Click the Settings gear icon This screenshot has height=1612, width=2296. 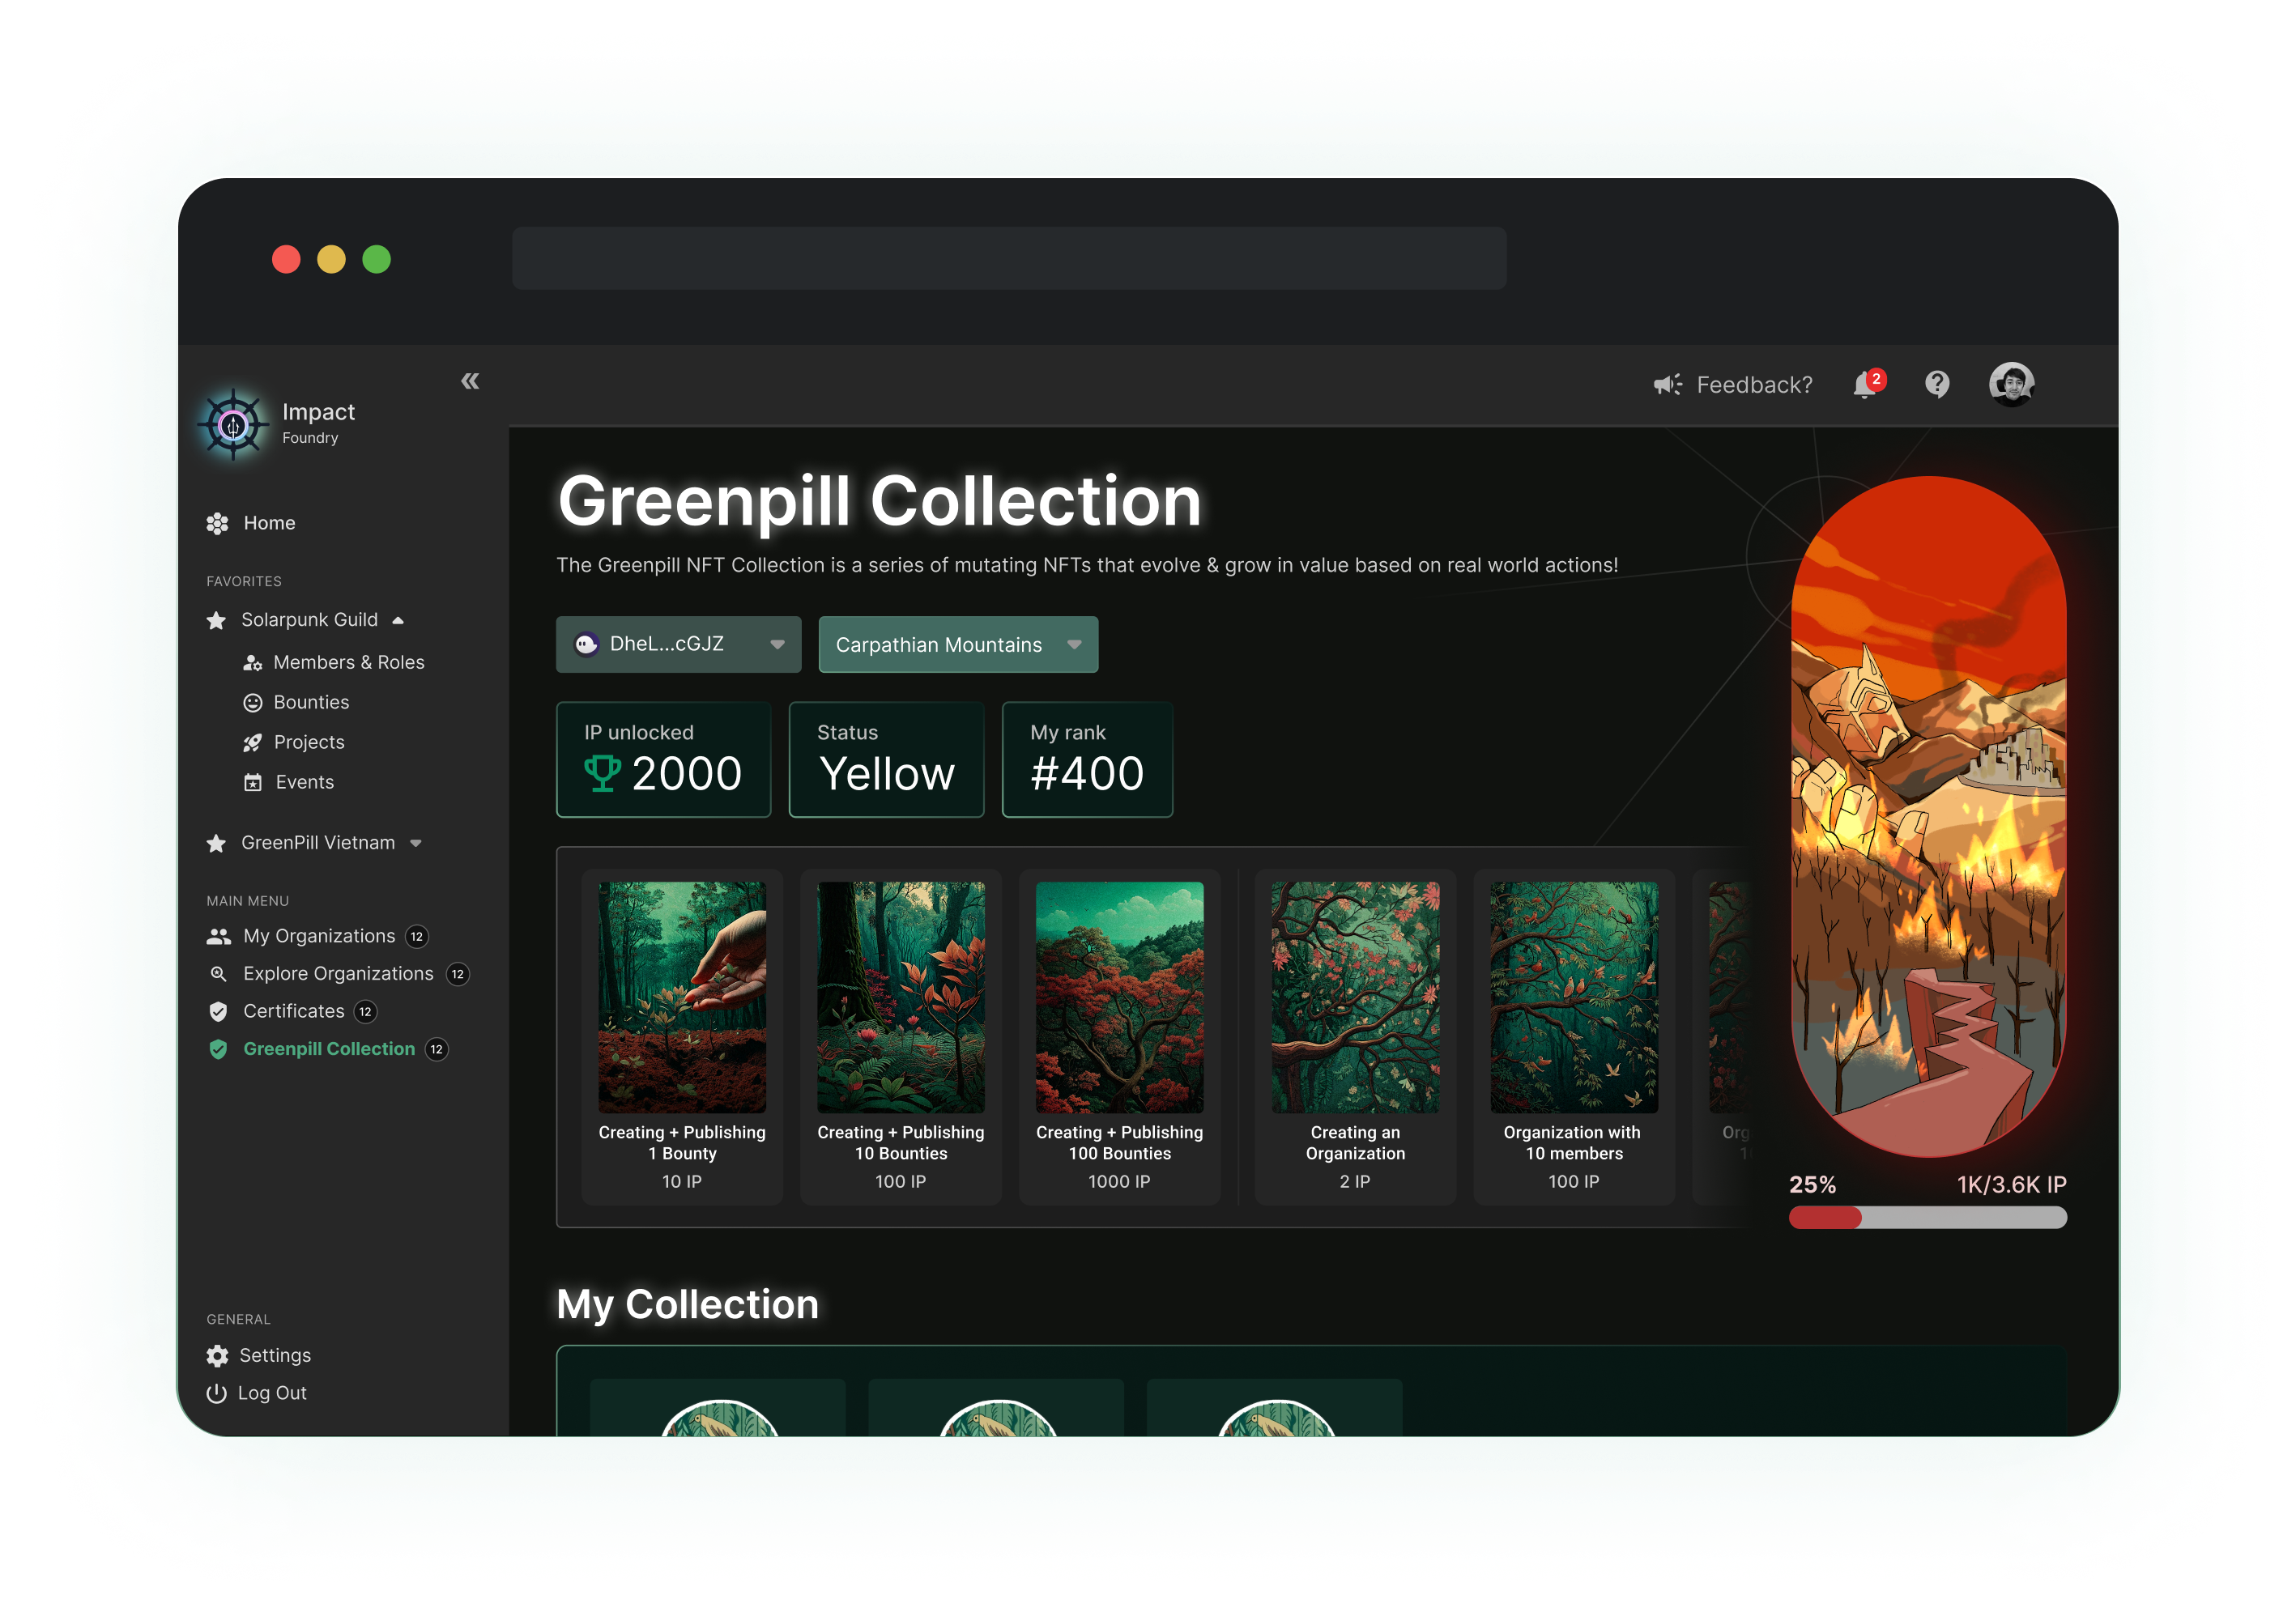point(217,1356)
